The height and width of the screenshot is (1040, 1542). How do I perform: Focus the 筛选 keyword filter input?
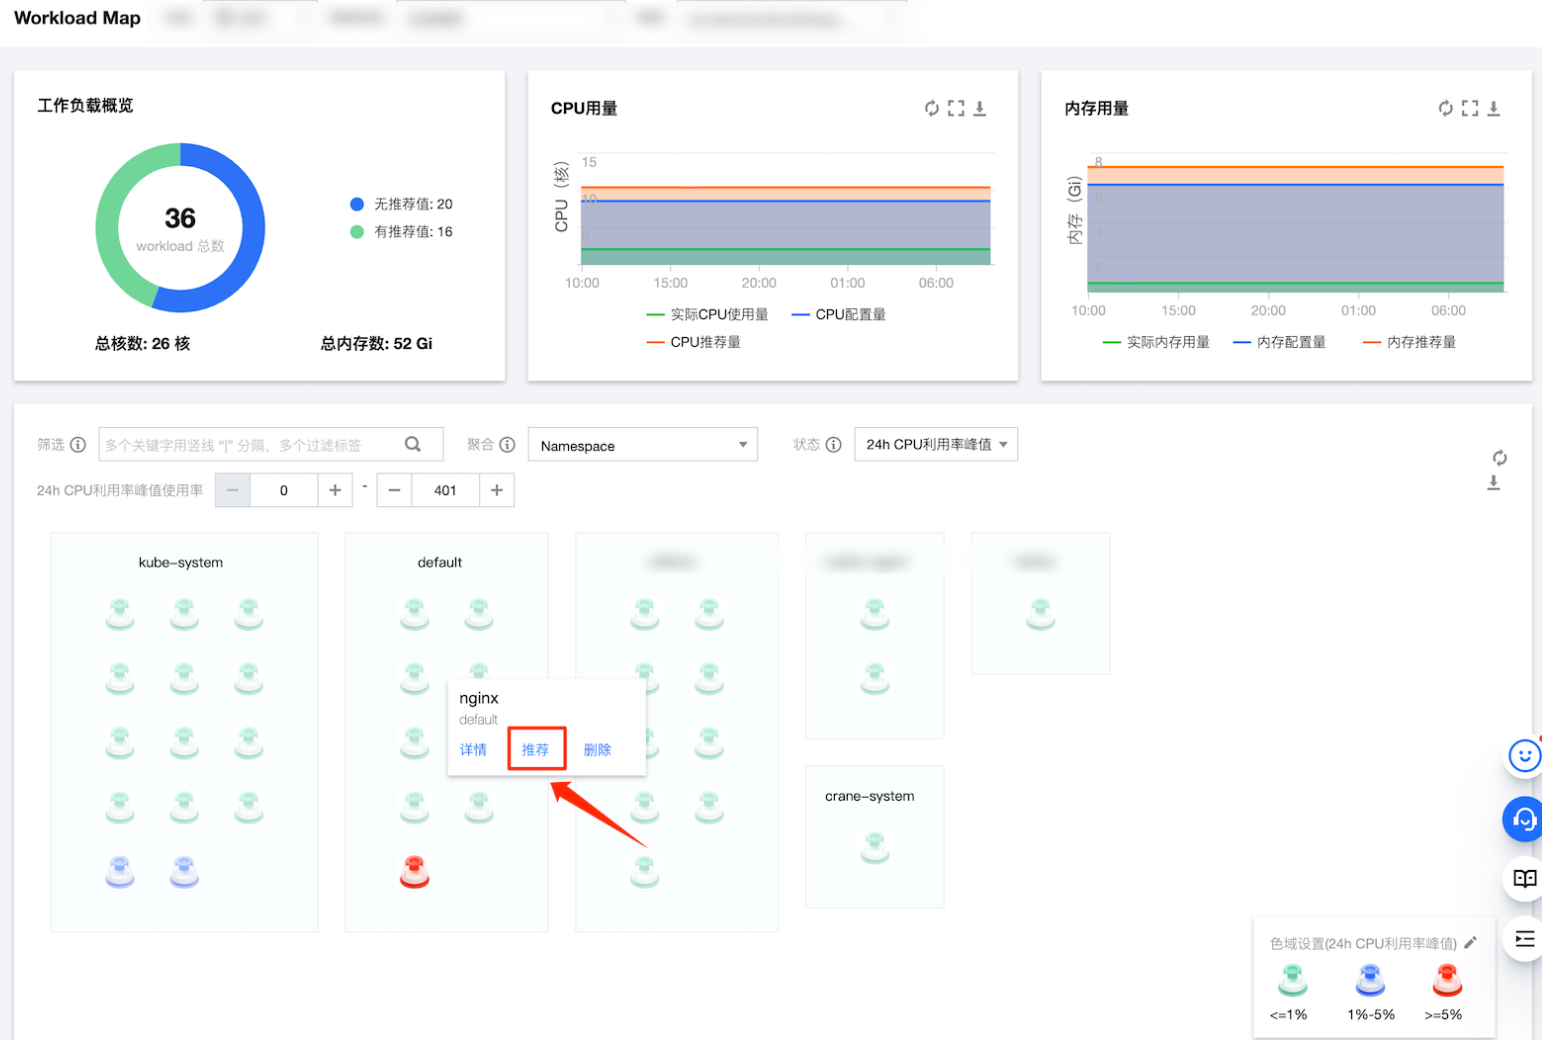pos(270,445)
